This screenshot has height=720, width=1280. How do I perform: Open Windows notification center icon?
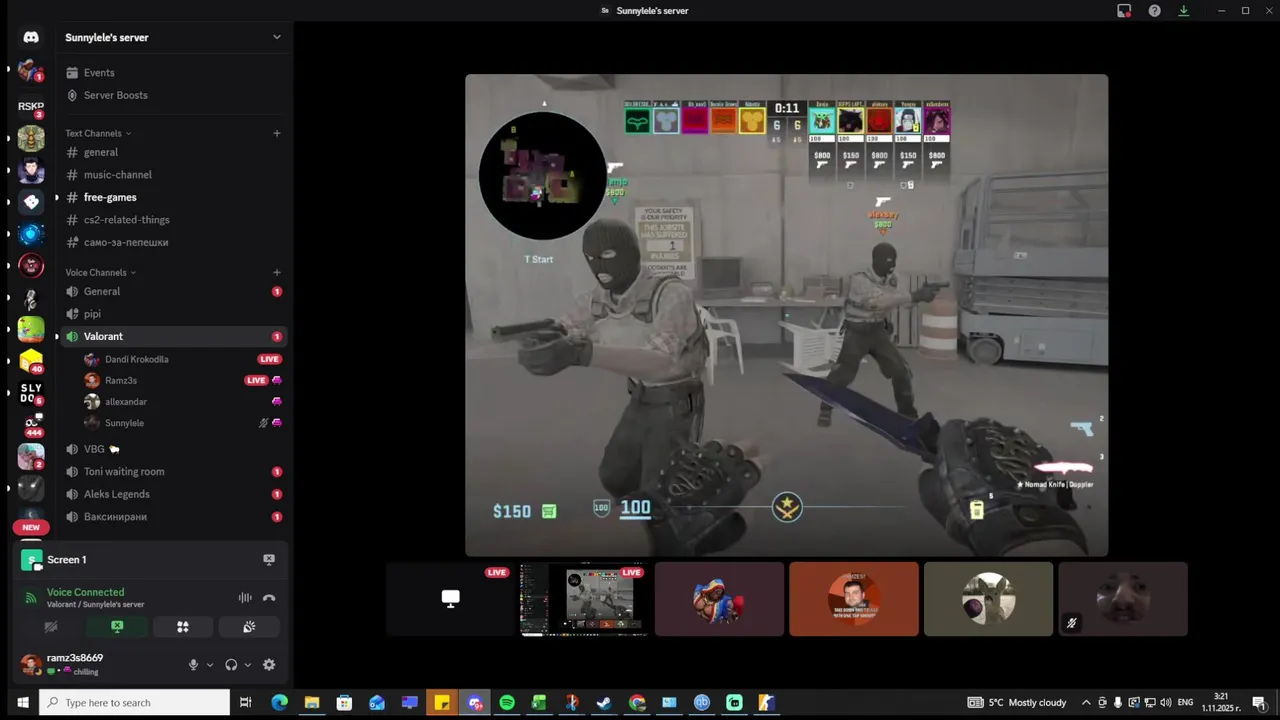[x=1259, y=703]
